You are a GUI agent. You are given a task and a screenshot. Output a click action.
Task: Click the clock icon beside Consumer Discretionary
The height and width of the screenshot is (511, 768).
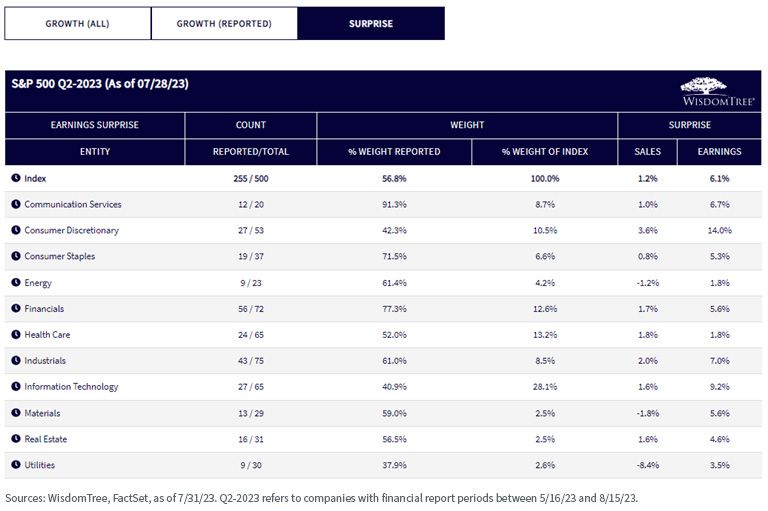click(x=16, y=230)
